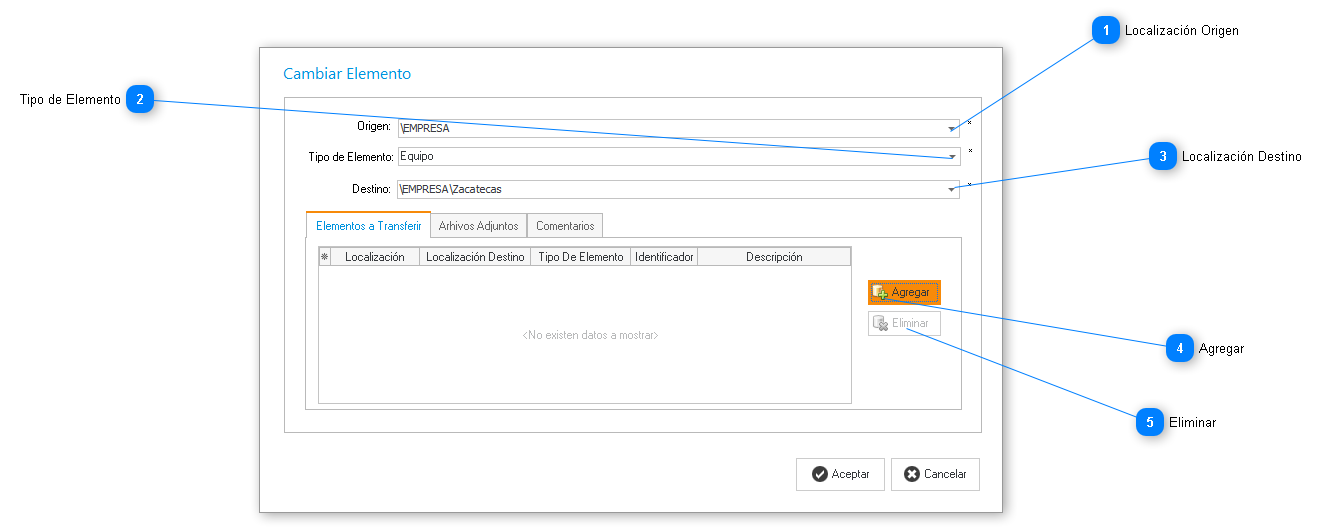Click callout marker 2 for Tipo de Elemento

tap(139, 99)
